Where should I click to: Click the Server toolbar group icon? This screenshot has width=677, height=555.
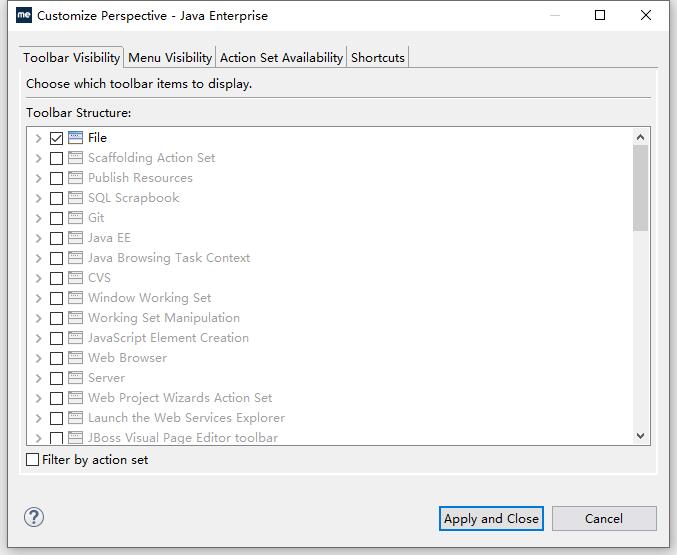75,378
